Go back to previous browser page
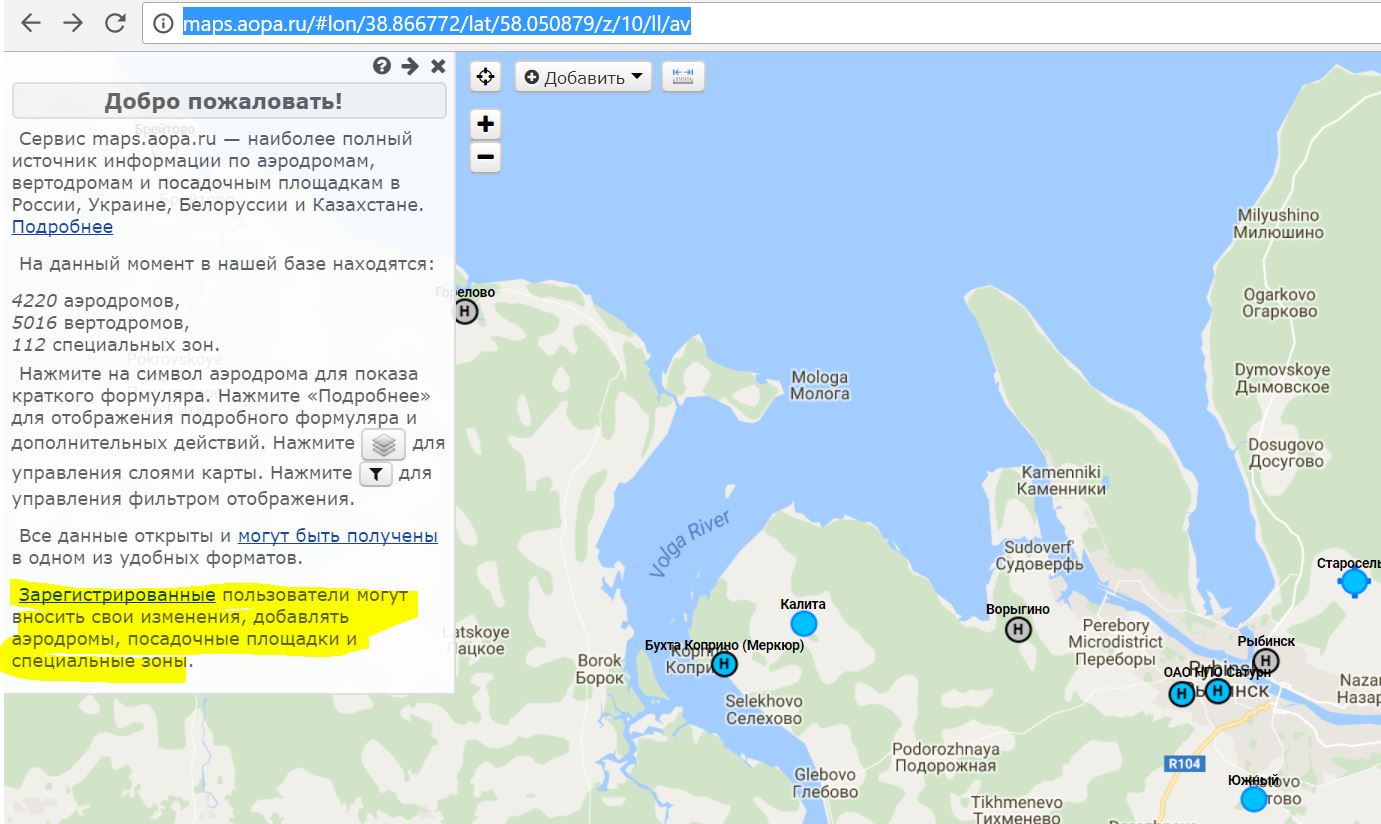The image size is (1381, 824). point(31,23)
